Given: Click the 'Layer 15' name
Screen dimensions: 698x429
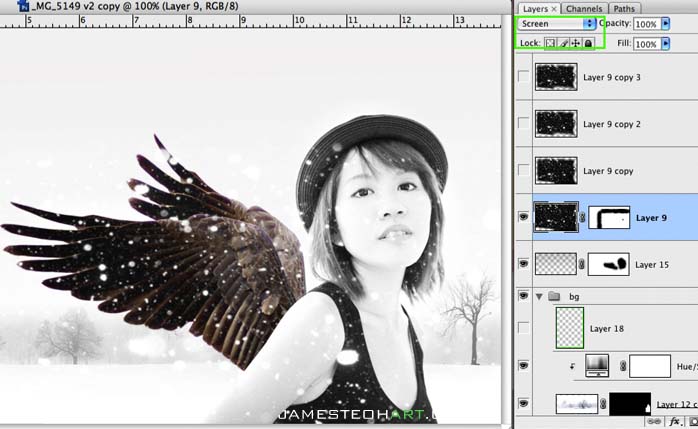Looking at the screenshot, I should click(x=652, y=265).
